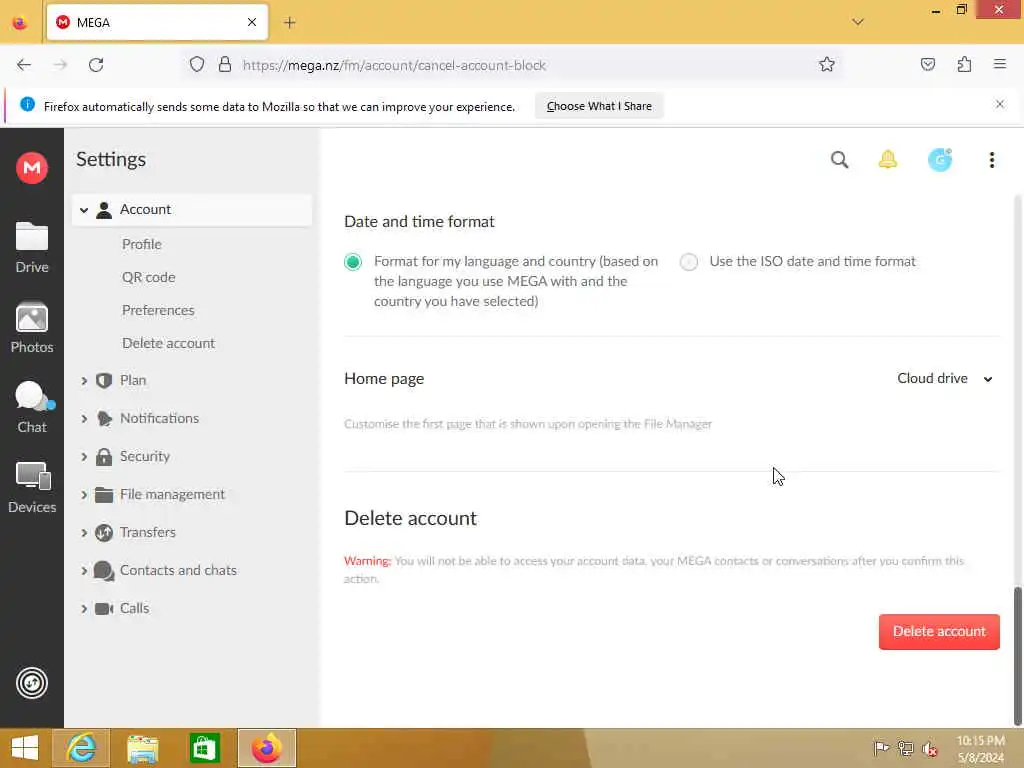Click the transfer status circle icon
The height and width of the screenshot is (768, 1024).
point(31,683)
